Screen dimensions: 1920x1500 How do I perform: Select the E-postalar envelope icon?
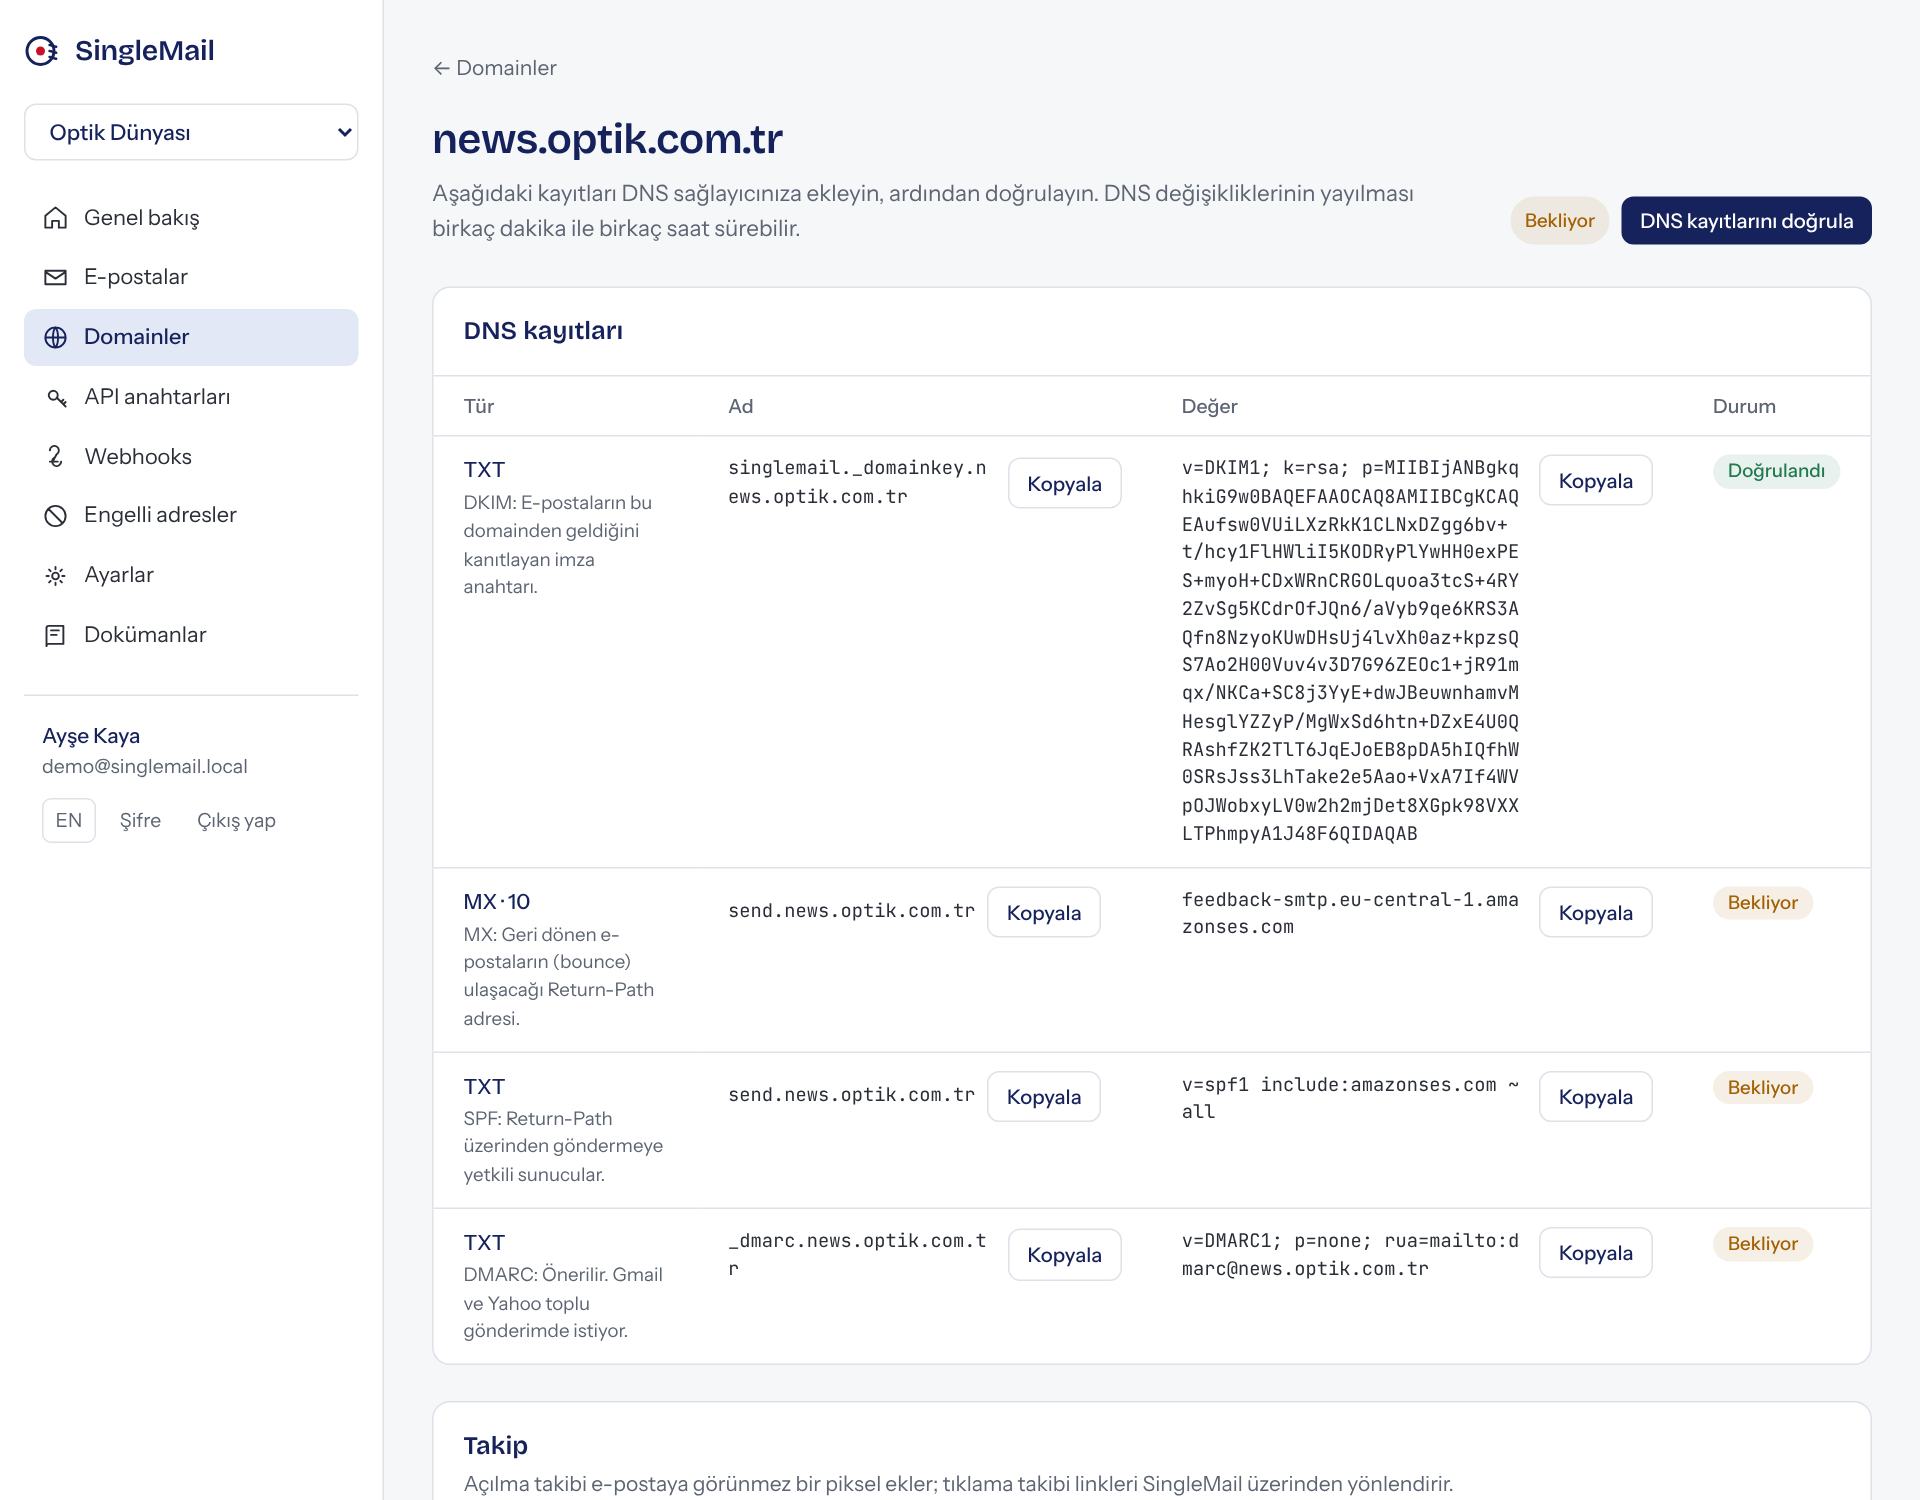56,277
